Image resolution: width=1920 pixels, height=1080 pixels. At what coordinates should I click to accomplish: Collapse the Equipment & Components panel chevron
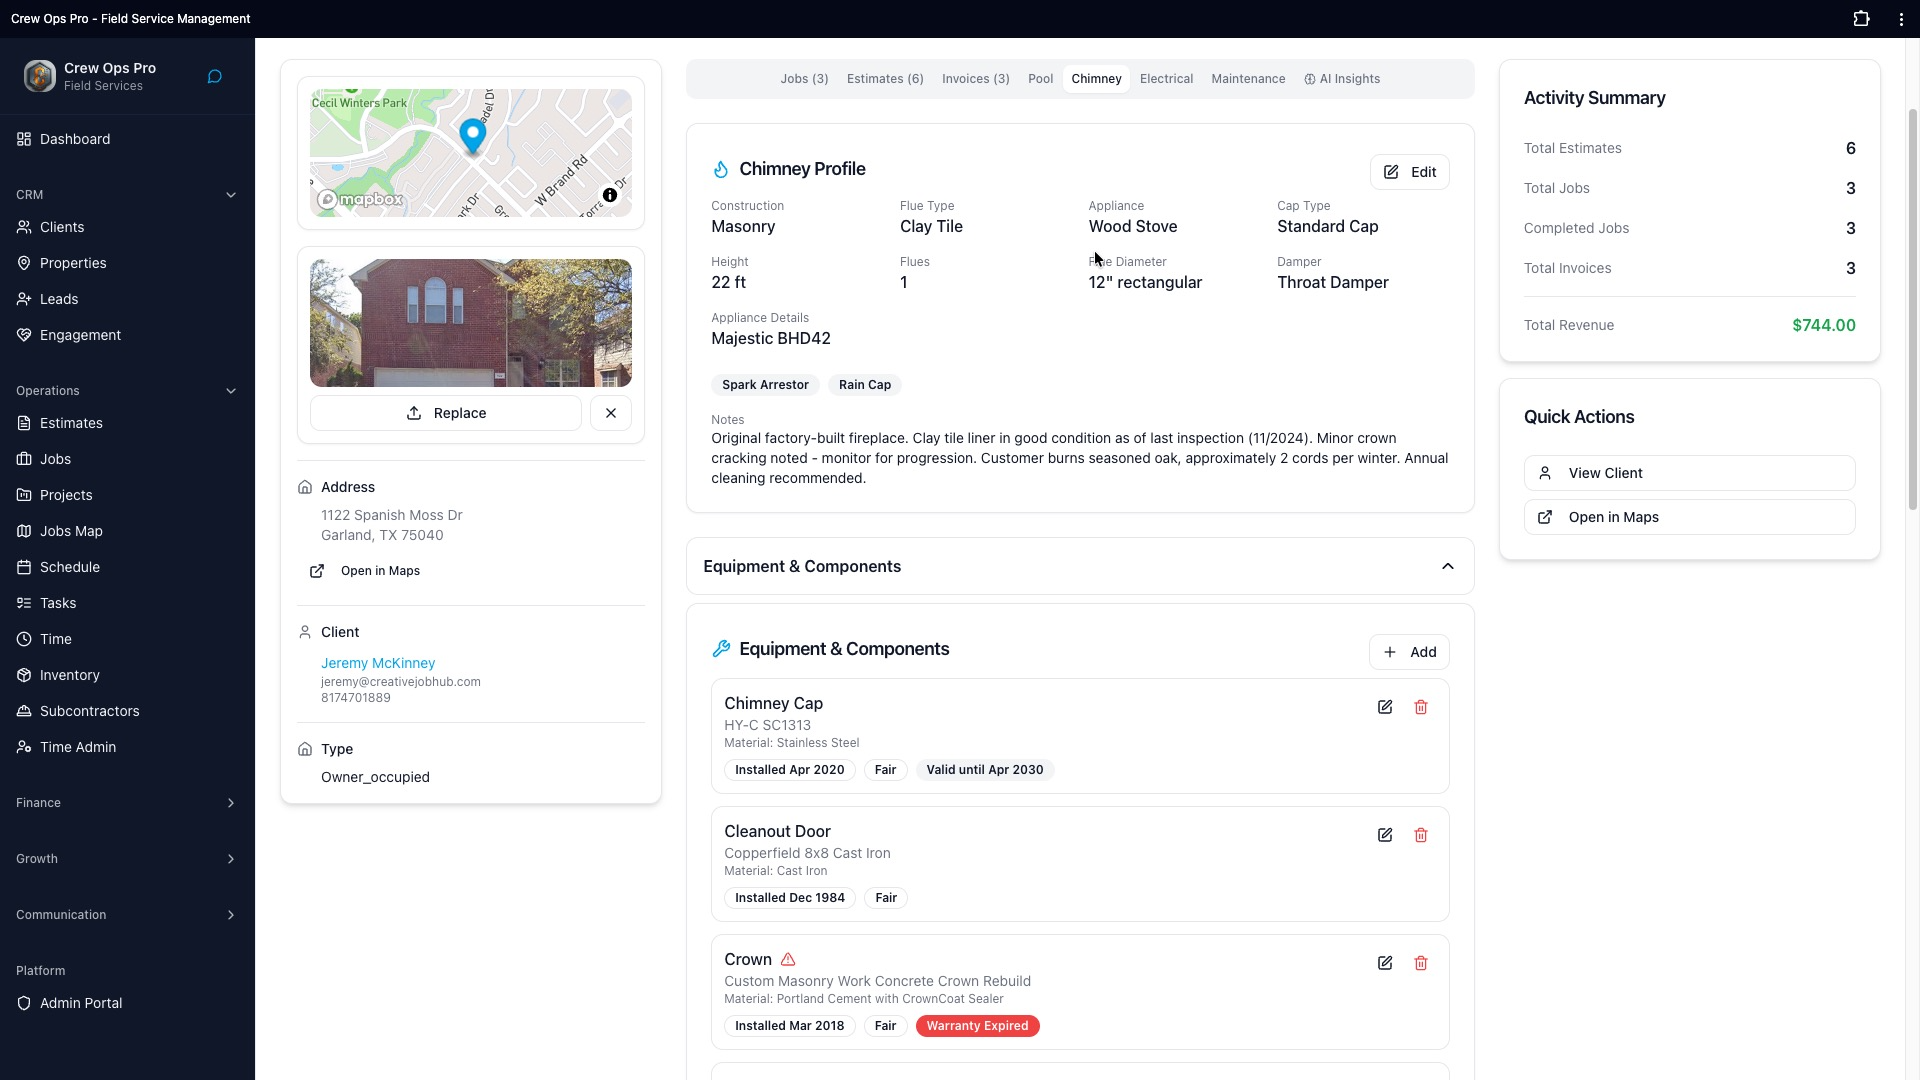(x=1447, y=566)
